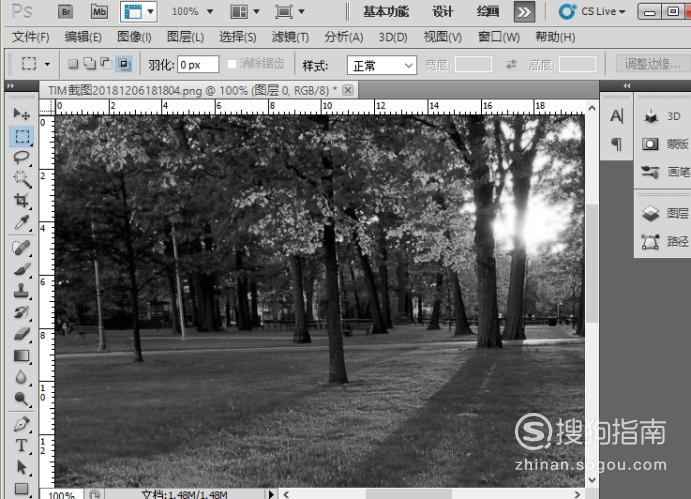The width and height of the screenshot is (691, 499).
Task: Open the 图层(L) menu
Action: click(186, 37)
